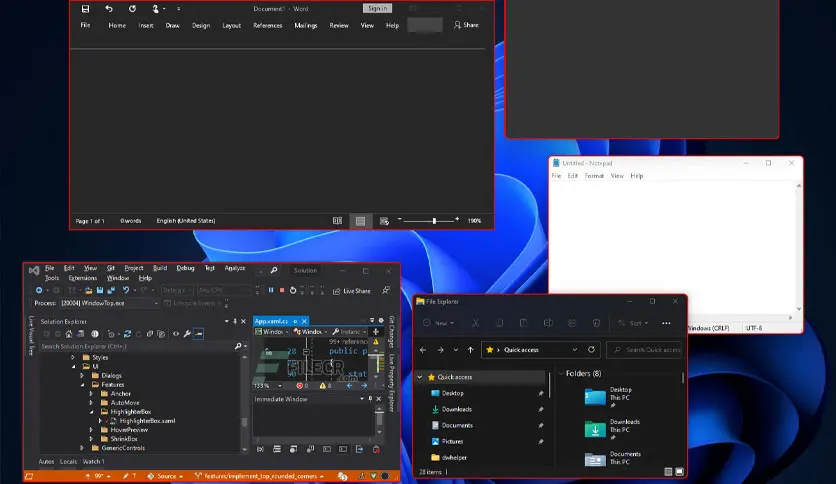Click inside the Notepad text area
The image size is (836, 484).
(672, 248)
